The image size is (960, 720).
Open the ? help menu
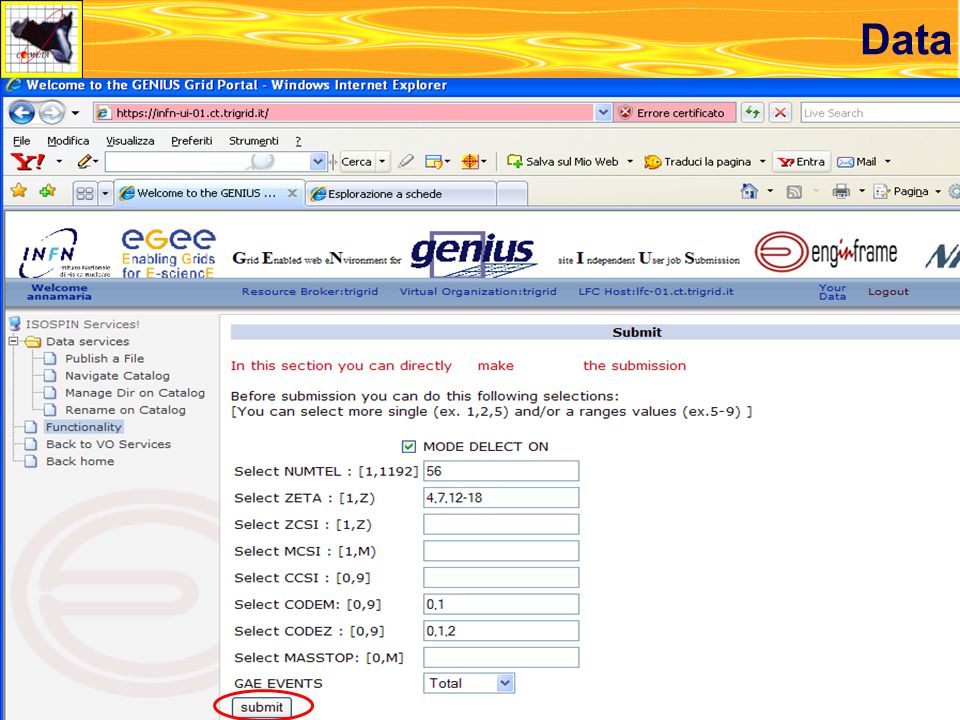(298, 141)
